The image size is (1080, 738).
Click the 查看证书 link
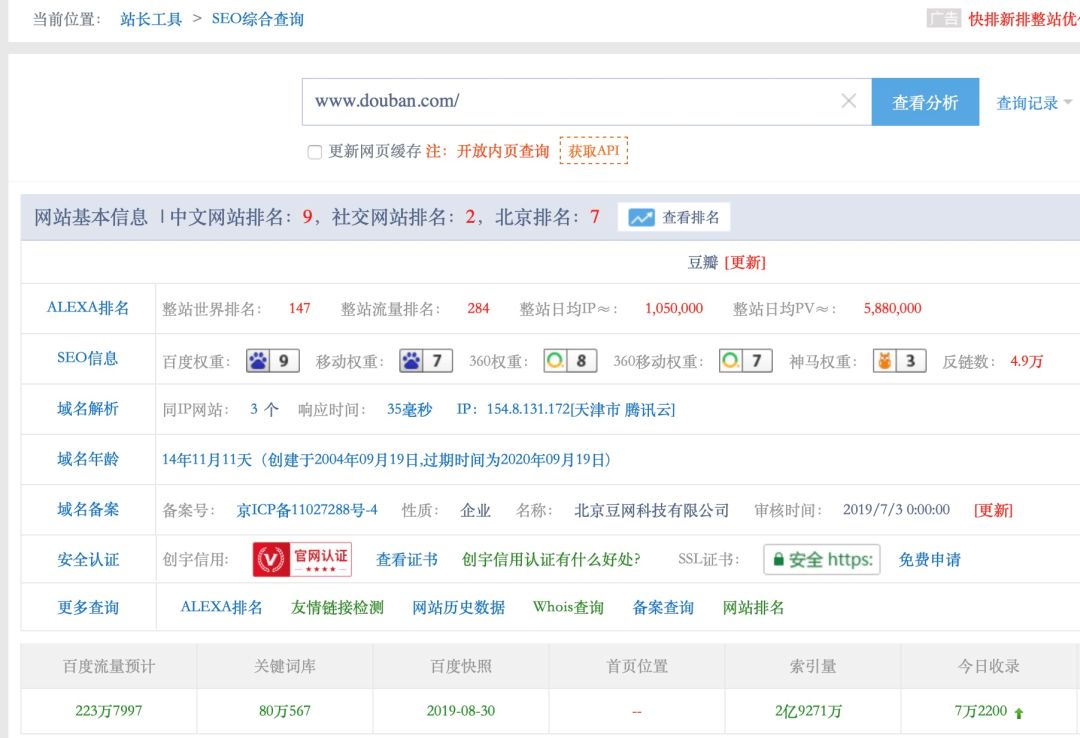click(x=406, y=559)
